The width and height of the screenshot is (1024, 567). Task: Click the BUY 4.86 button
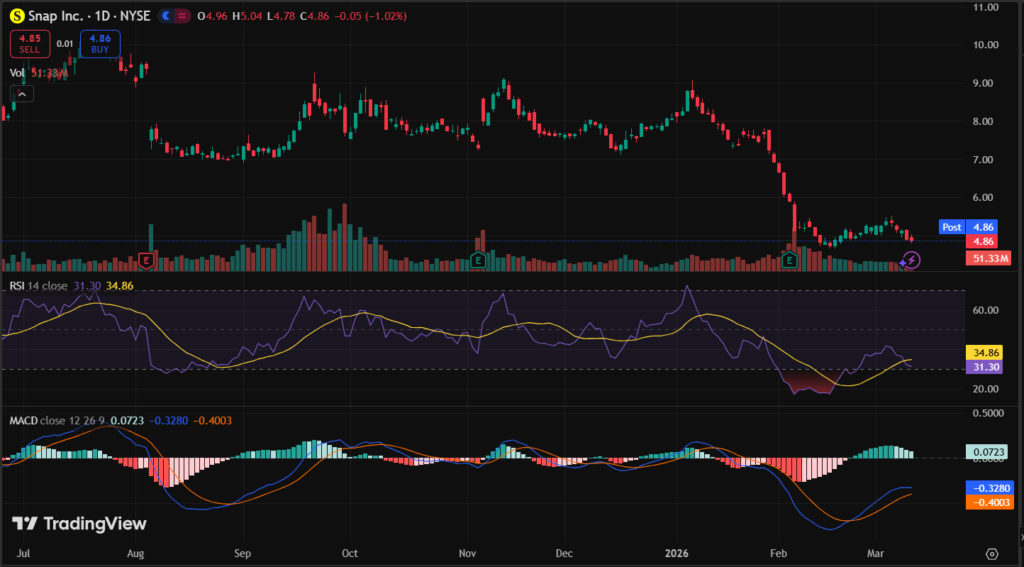[x=100, y=43]
